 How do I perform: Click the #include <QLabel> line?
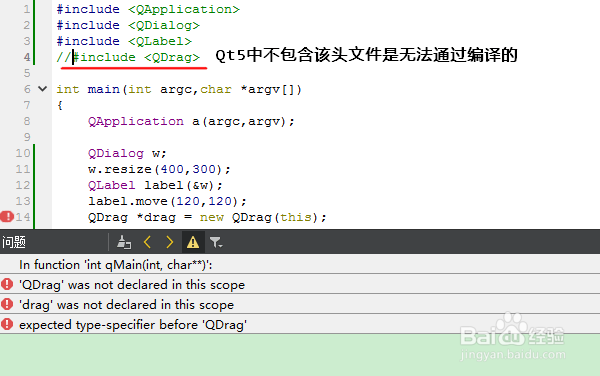(124, 41)
